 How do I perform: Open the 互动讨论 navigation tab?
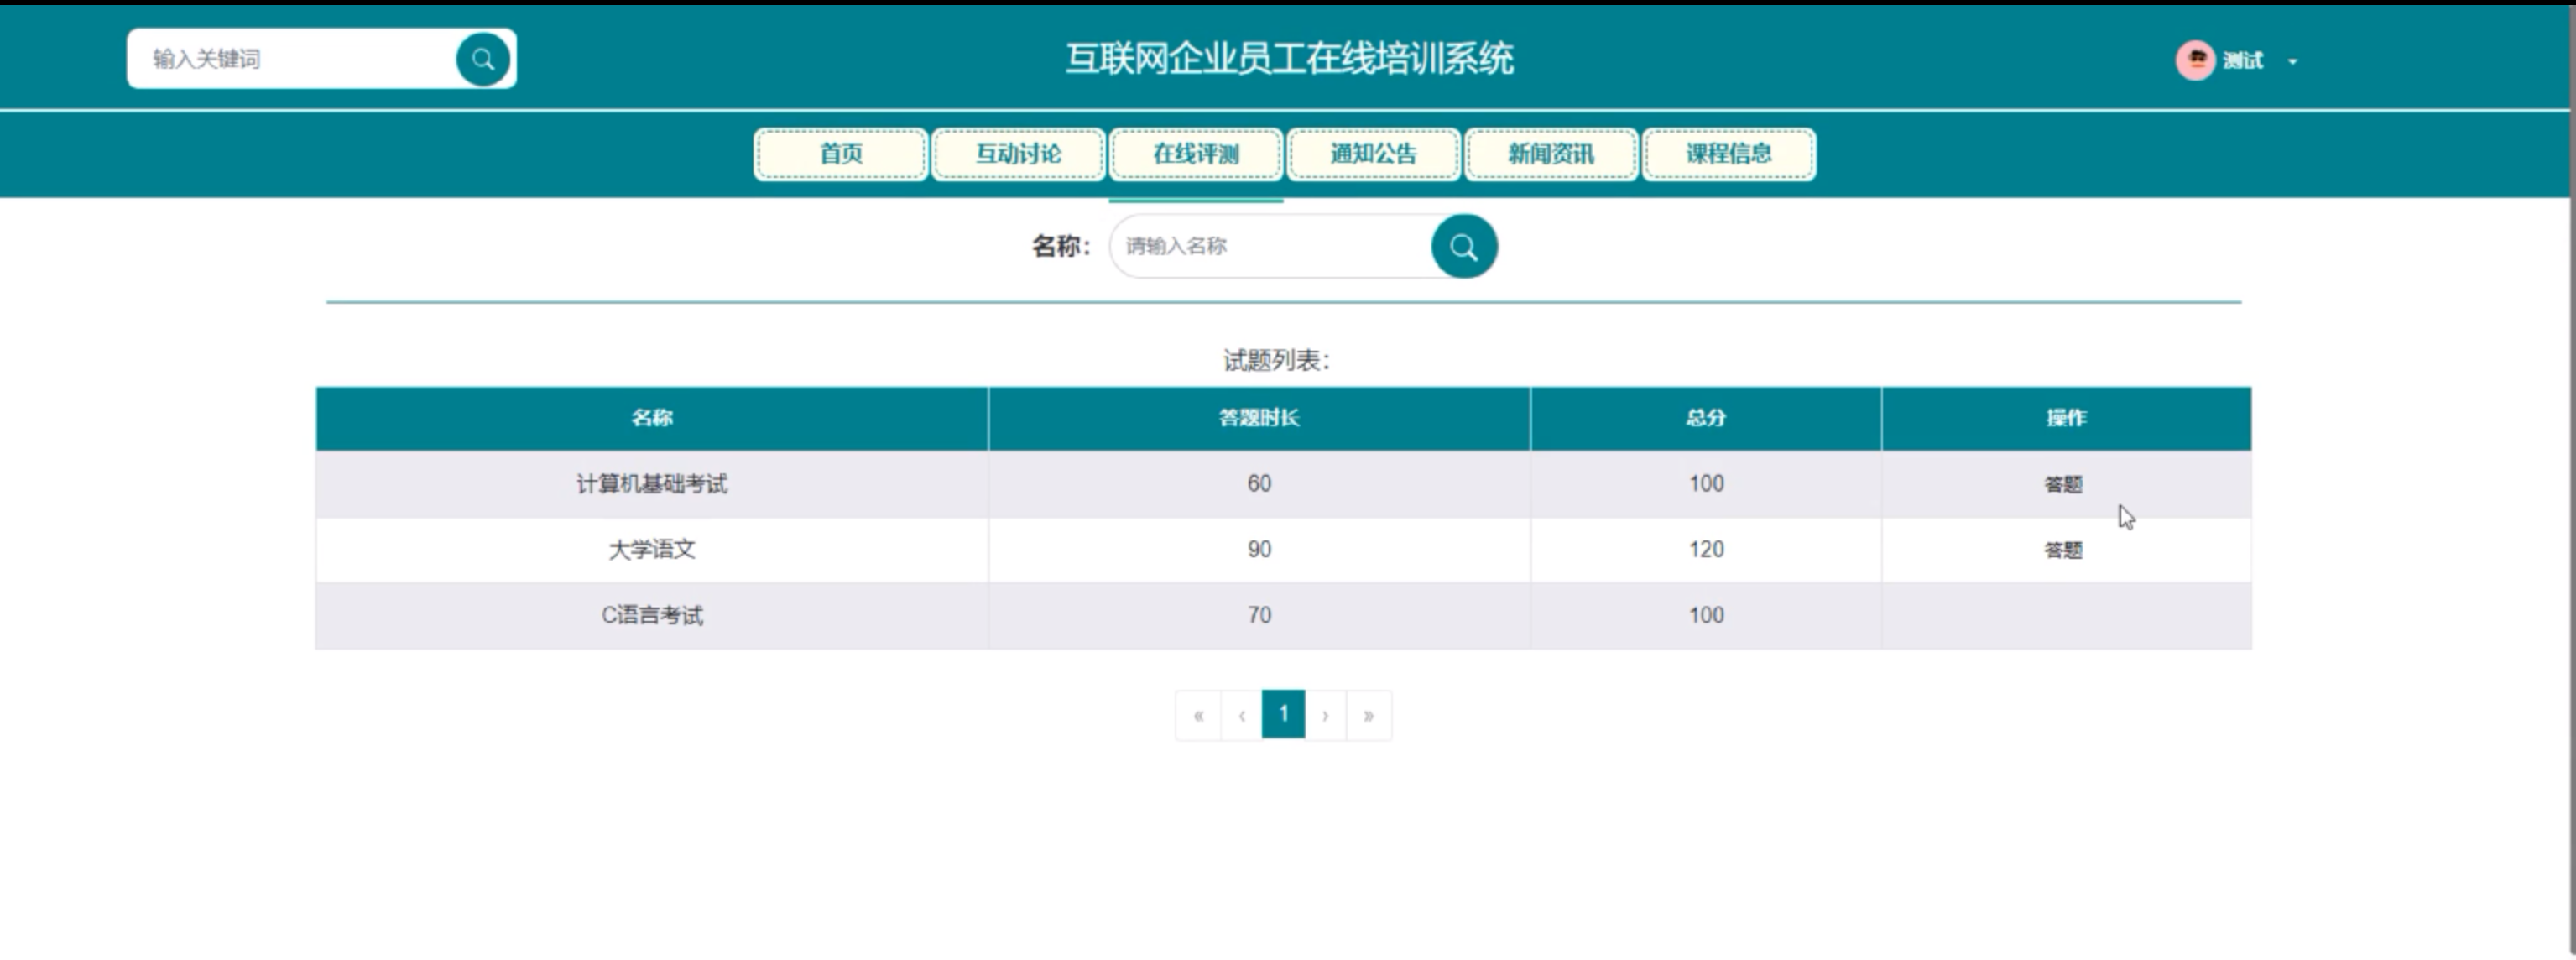[x=1018, y=154]
